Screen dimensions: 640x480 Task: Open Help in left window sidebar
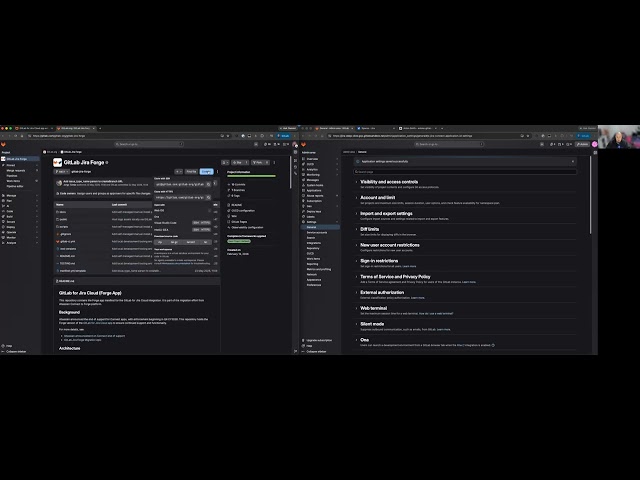(9, 346)
